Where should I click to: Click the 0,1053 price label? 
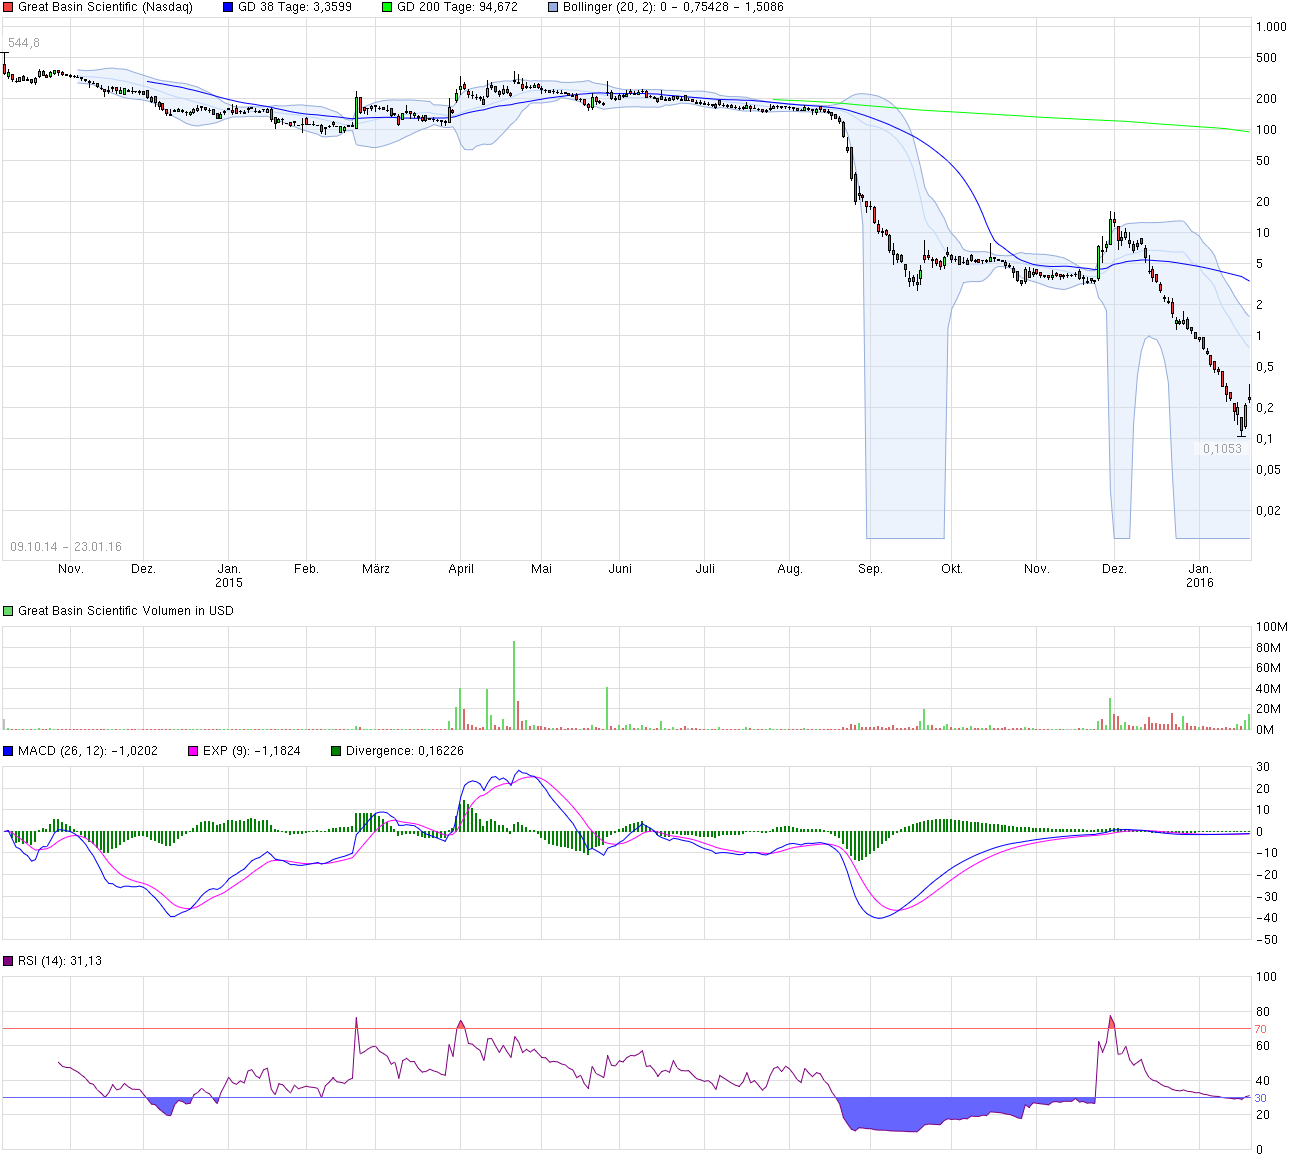point(1222,449)
